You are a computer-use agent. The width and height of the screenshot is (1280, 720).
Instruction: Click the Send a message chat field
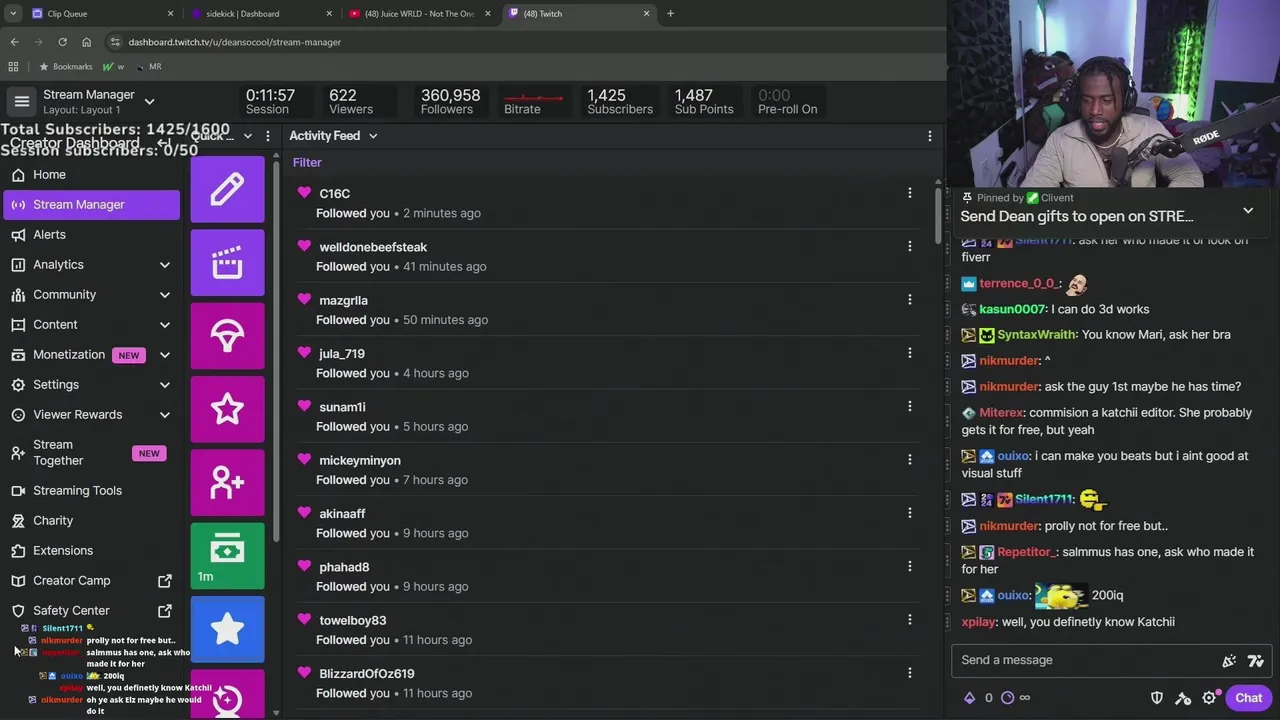pyautogui.click(x=1085, y=660)
